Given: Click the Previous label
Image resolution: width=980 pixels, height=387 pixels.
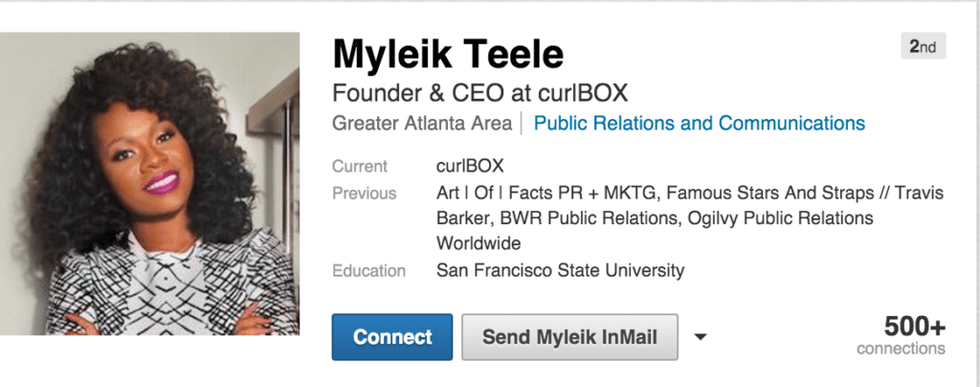Looking at the screenshot, I should [x=364, y=193].
